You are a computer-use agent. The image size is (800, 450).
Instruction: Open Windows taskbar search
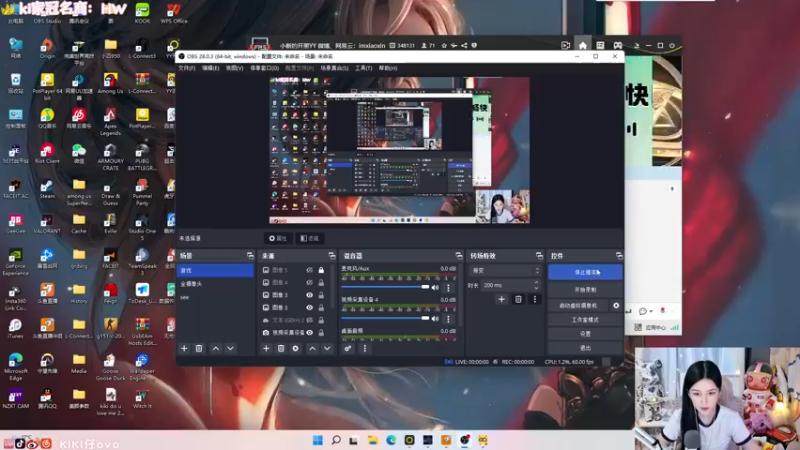(336, 440)
